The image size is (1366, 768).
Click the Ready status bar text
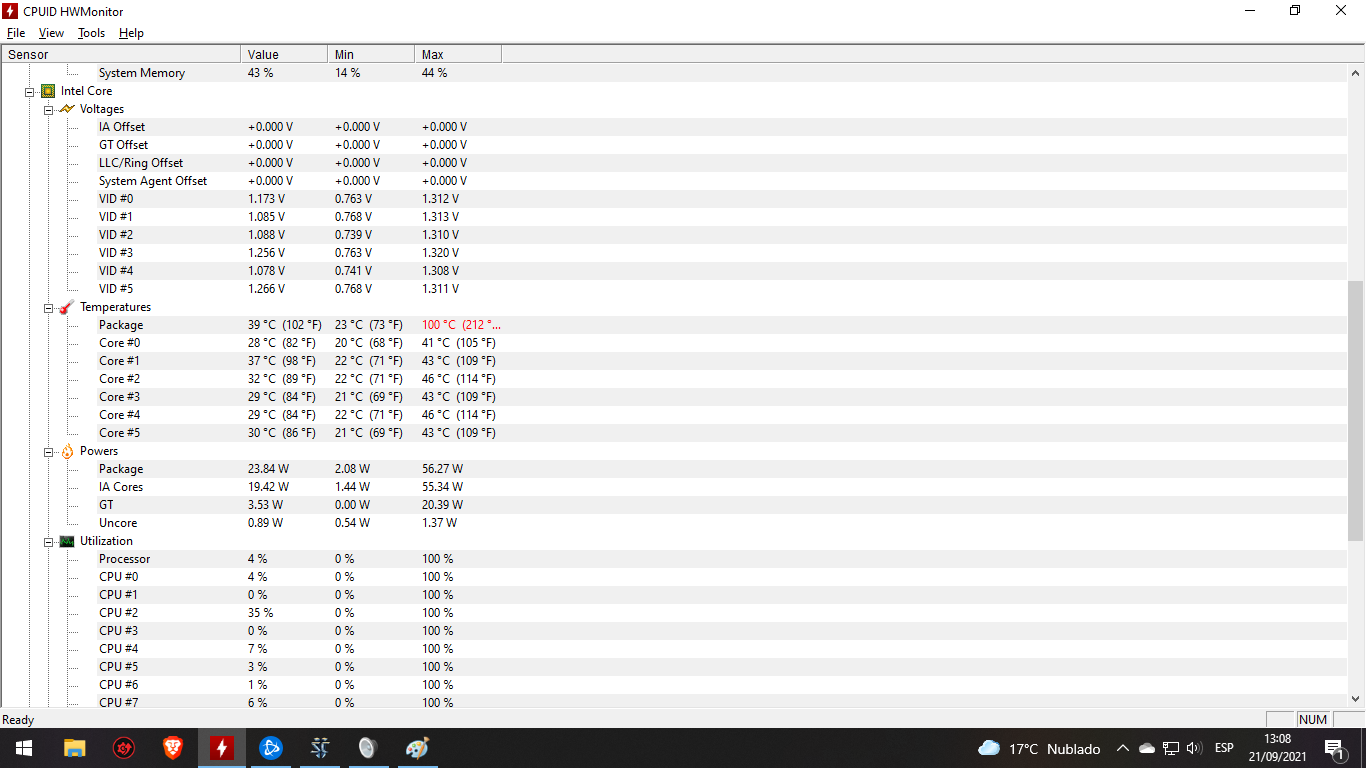pyautogui.click(x=18, y=720)
